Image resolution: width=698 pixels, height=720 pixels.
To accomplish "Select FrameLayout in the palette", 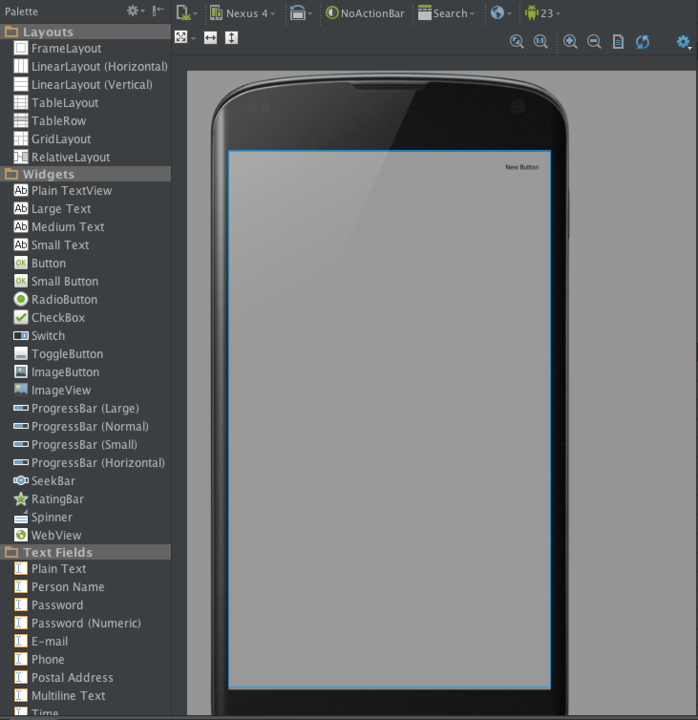I will 85,48.
